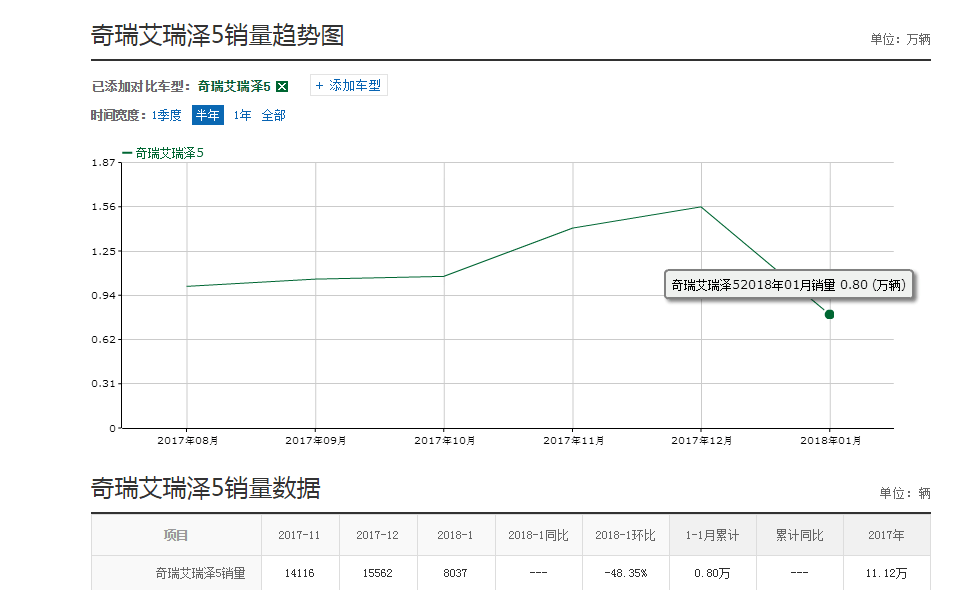Click the 1.87 y-axis value

pos(103,162)
